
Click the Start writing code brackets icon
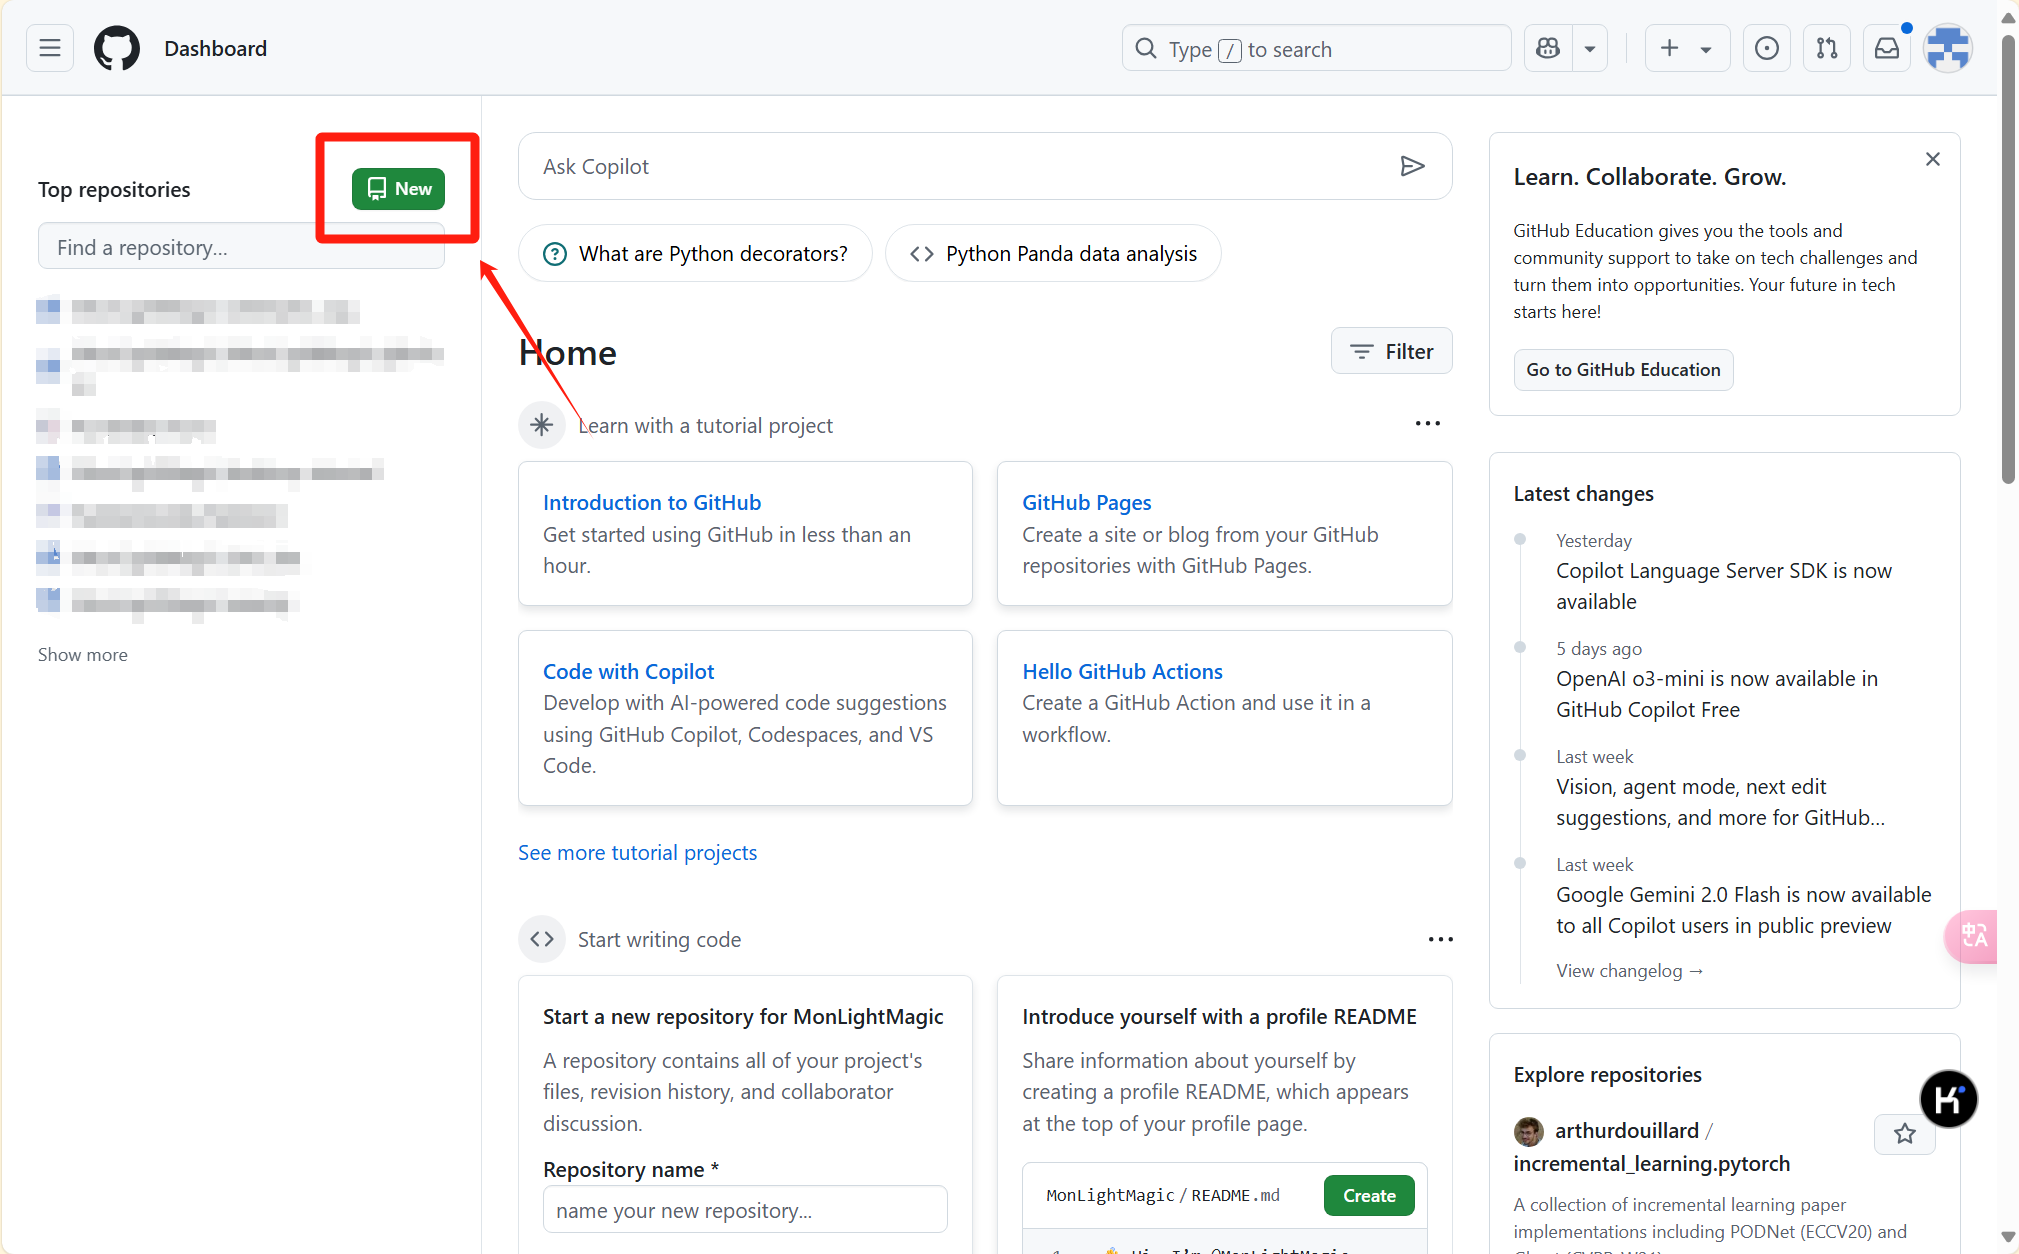tap(542, 939)
